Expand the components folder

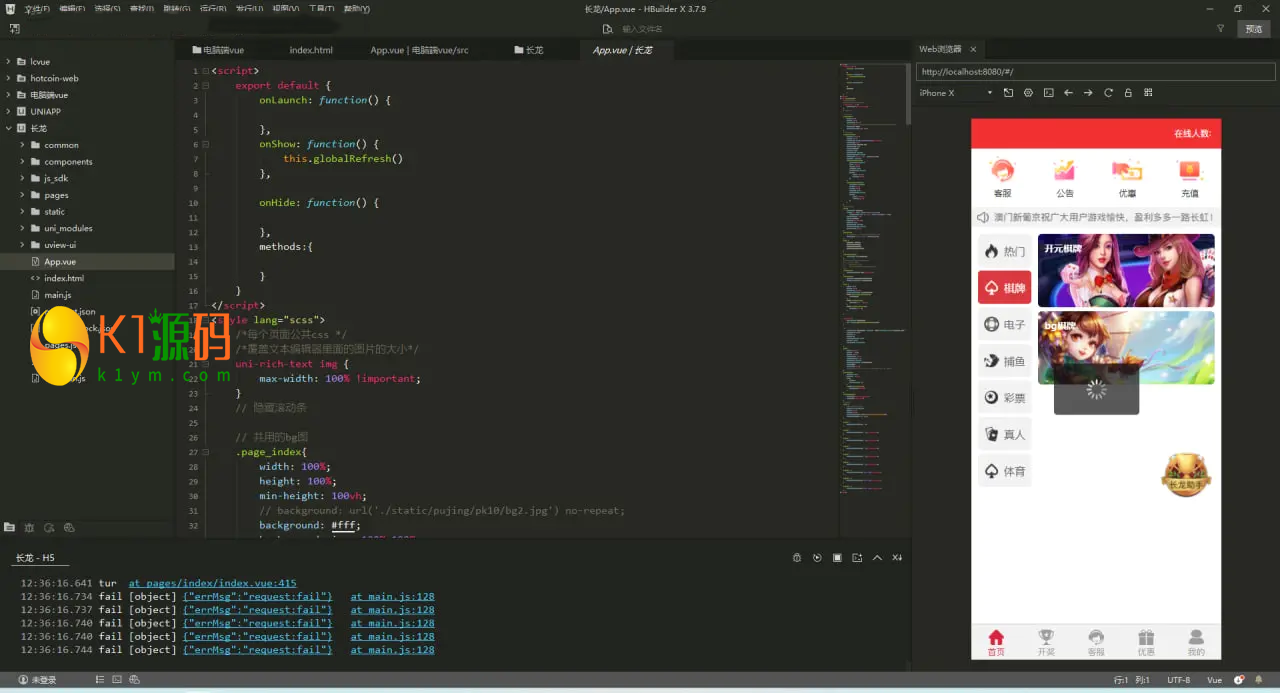22,161
